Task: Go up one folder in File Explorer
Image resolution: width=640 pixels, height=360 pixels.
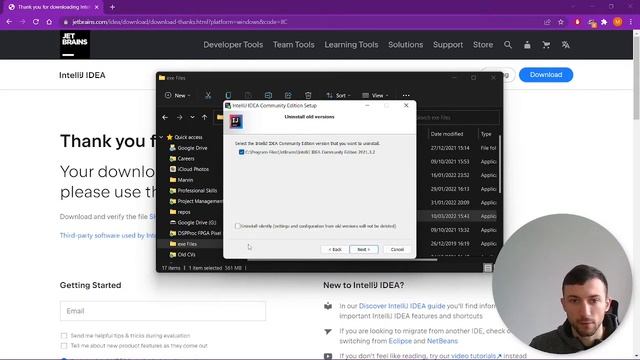Action: click(x=204, y=118)
